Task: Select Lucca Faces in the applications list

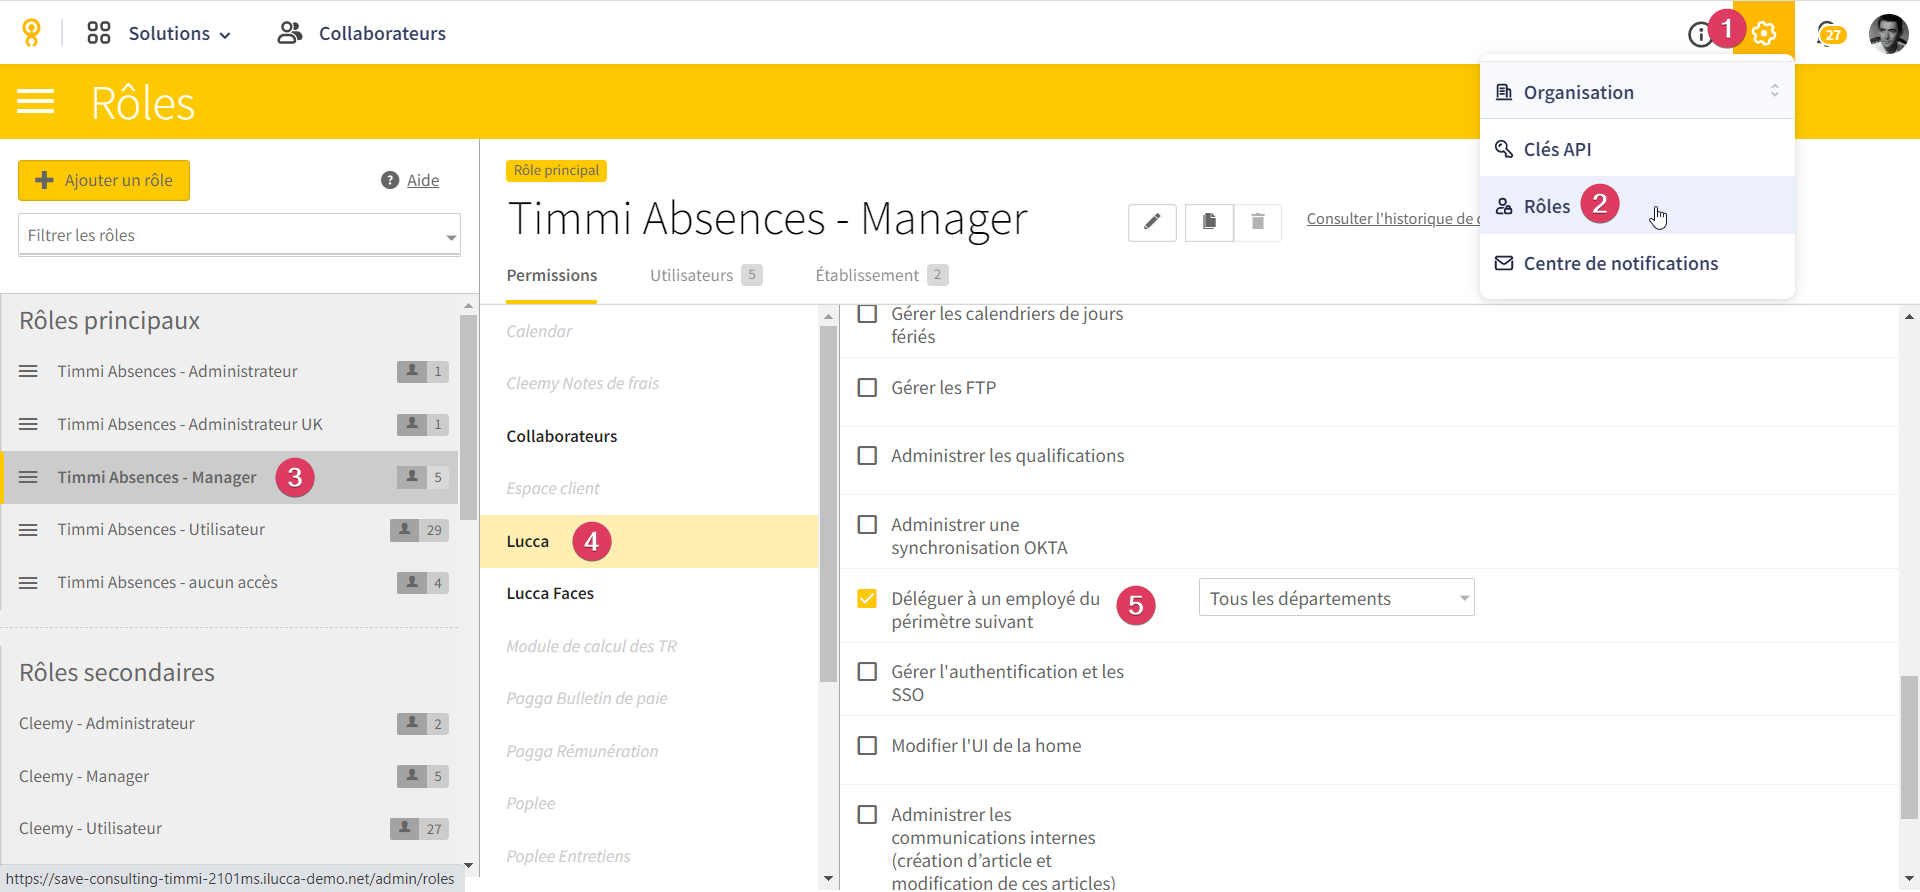Action: (x=649, y=593)
